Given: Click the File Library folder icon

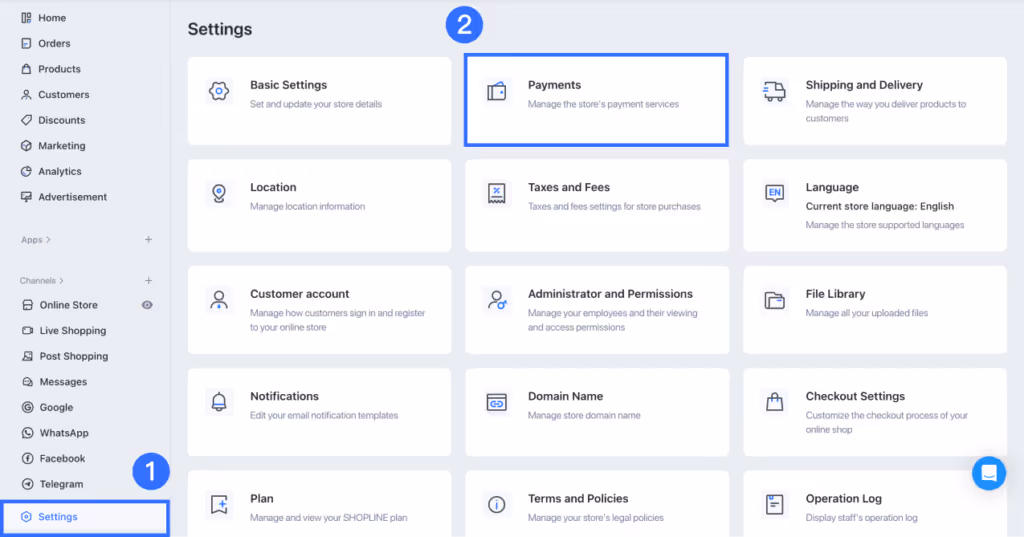Looking at the screenshot, I should pos(775,300).
